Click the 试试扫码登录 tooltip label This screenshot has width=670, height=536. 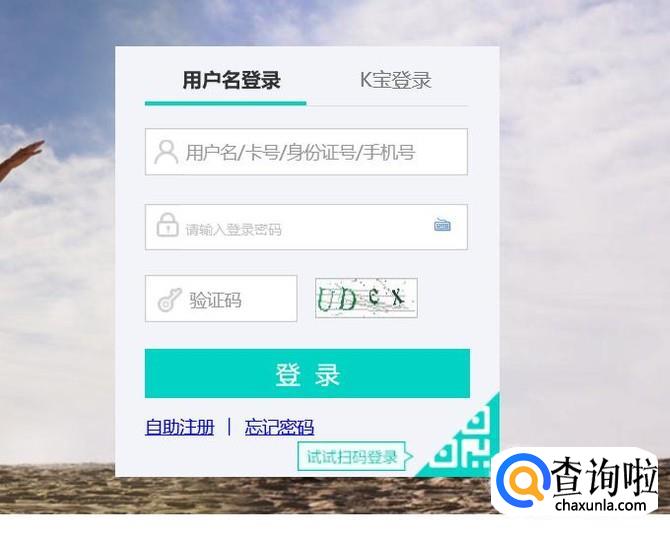[x=352, y=457]
